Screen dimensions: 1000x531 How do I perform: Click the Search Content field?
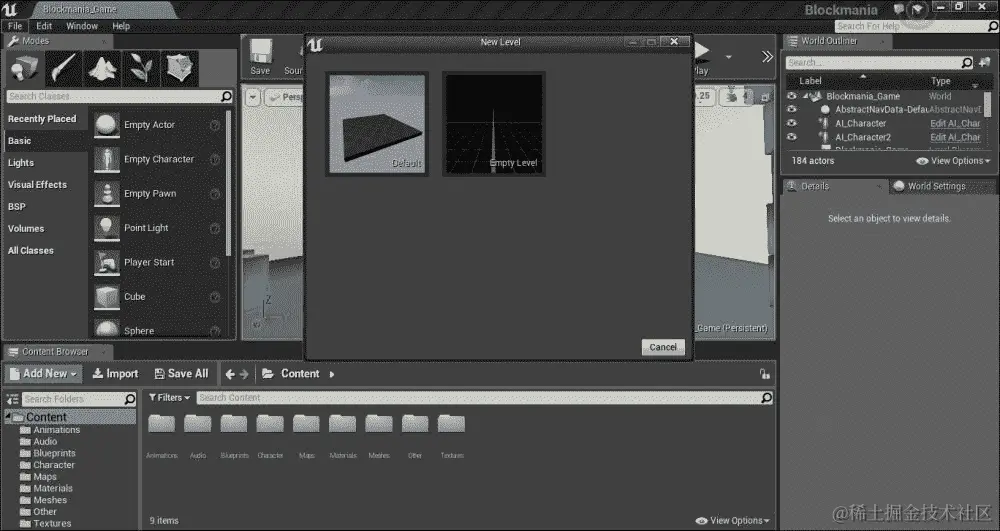click(485, 398)
